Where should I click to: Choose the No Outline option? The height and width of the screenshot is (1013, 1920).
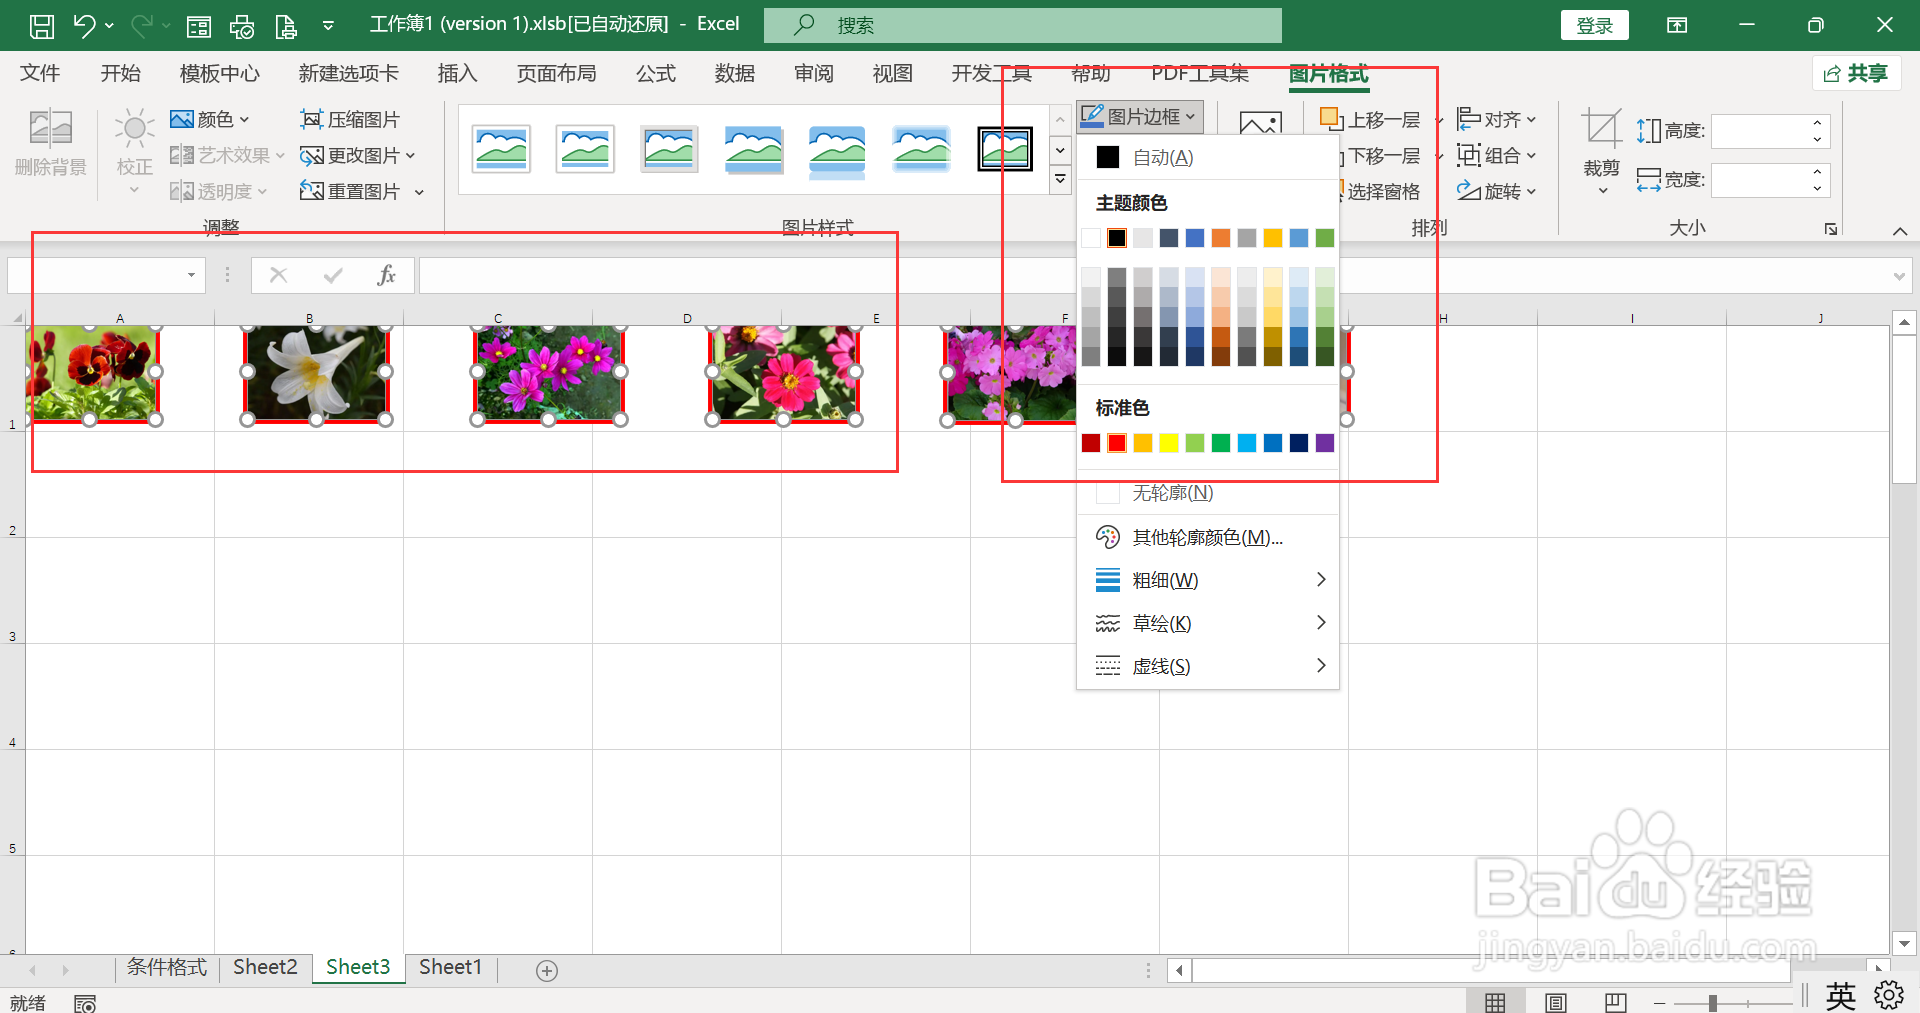coord(1207,493)
